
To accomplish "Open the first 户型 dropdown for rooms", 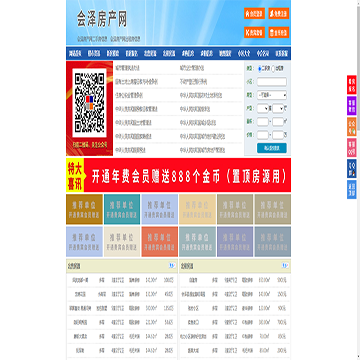I will point(263,108).
